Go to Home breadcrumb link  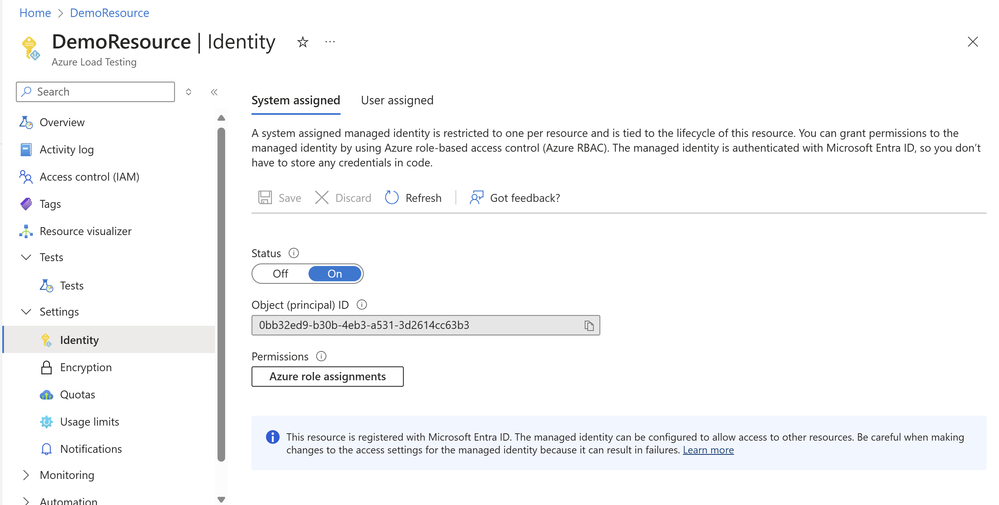coord(35,13)
